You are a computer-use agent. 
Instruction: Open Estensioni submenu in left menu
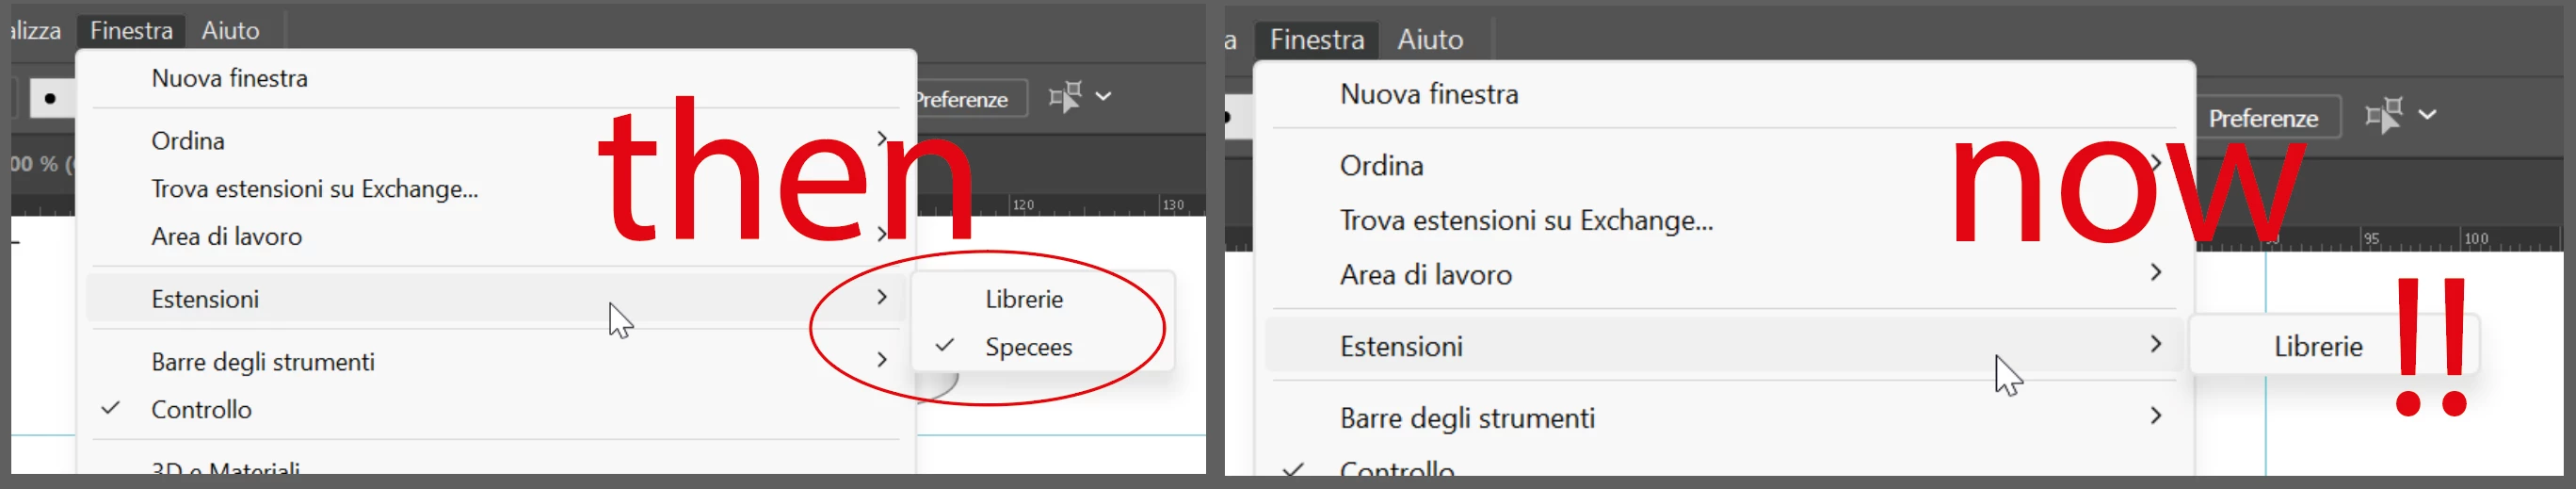click(x=496, y=298)
